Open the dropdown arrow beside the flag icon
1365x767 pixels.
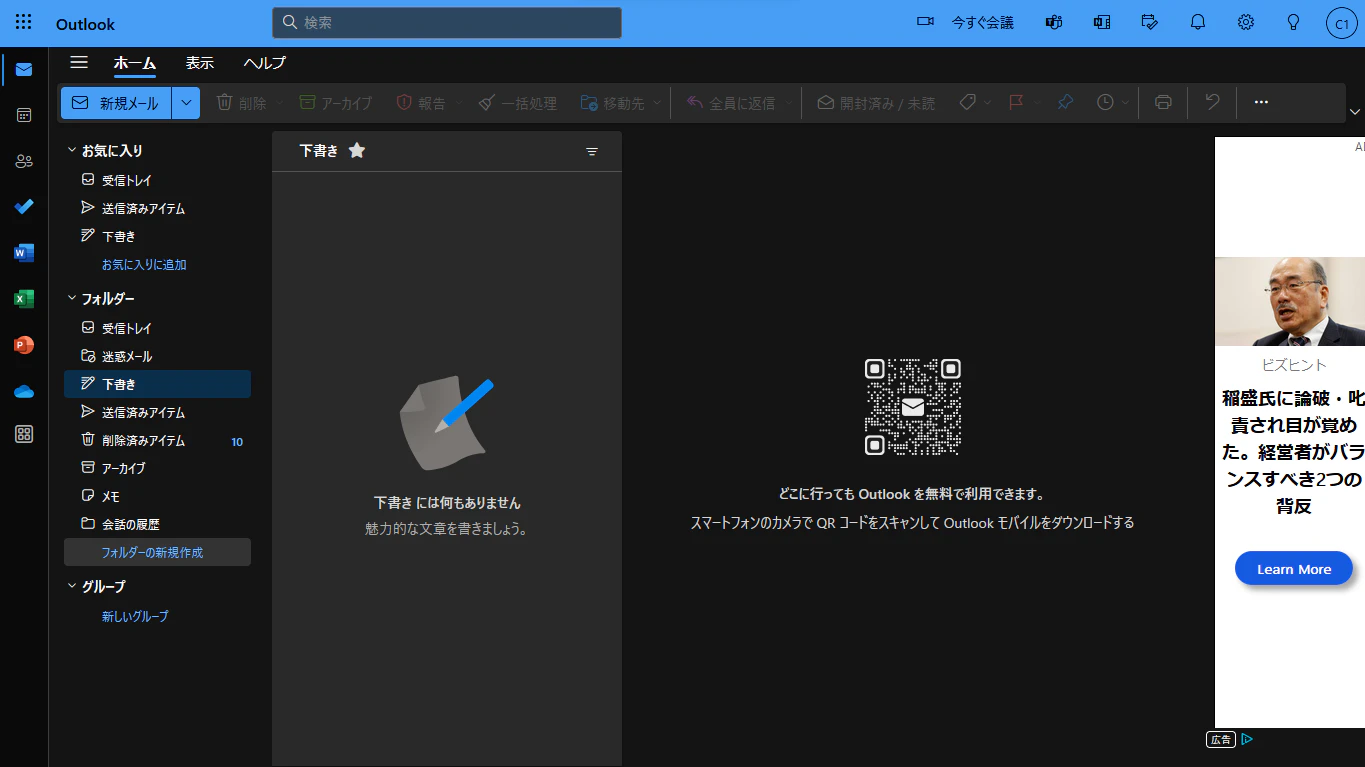point(1036,103)
